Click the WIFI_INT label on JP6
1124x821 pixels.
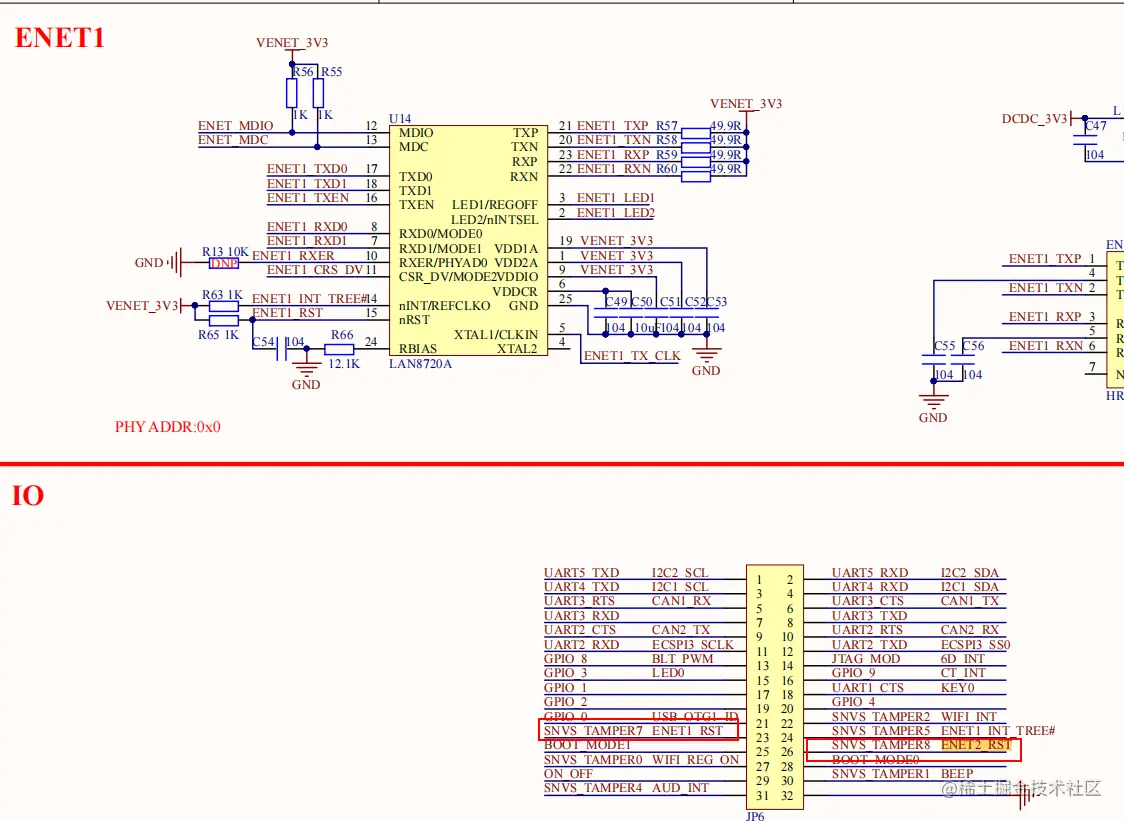coord(968,716)
